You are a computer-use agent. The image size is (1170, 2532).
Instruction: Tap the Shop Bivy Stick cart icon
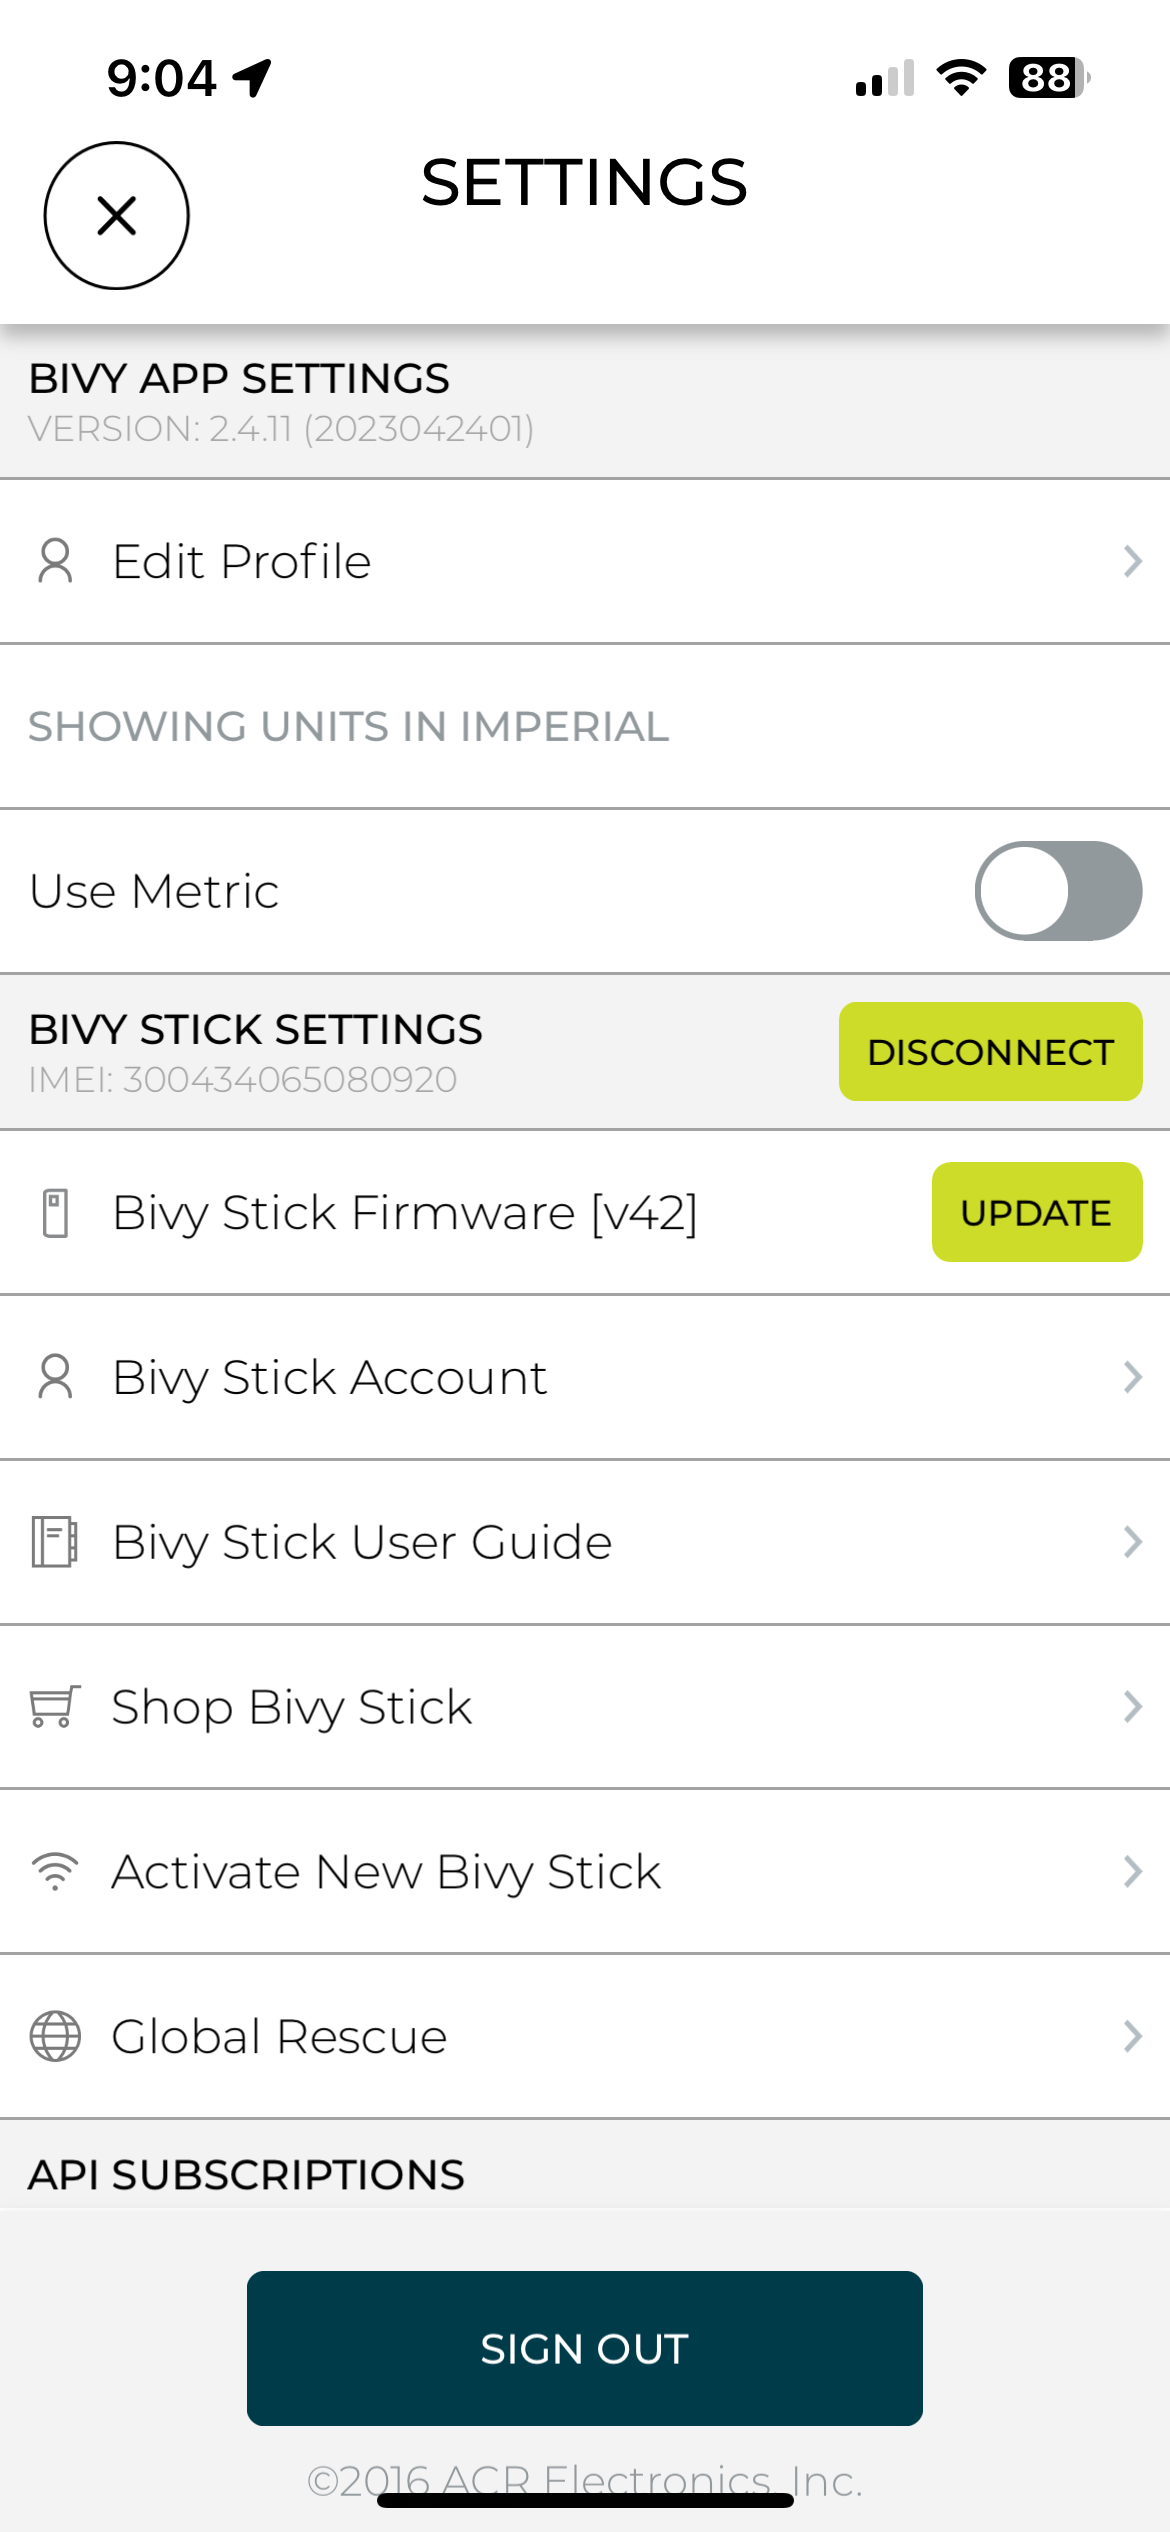pos(54,1707)
